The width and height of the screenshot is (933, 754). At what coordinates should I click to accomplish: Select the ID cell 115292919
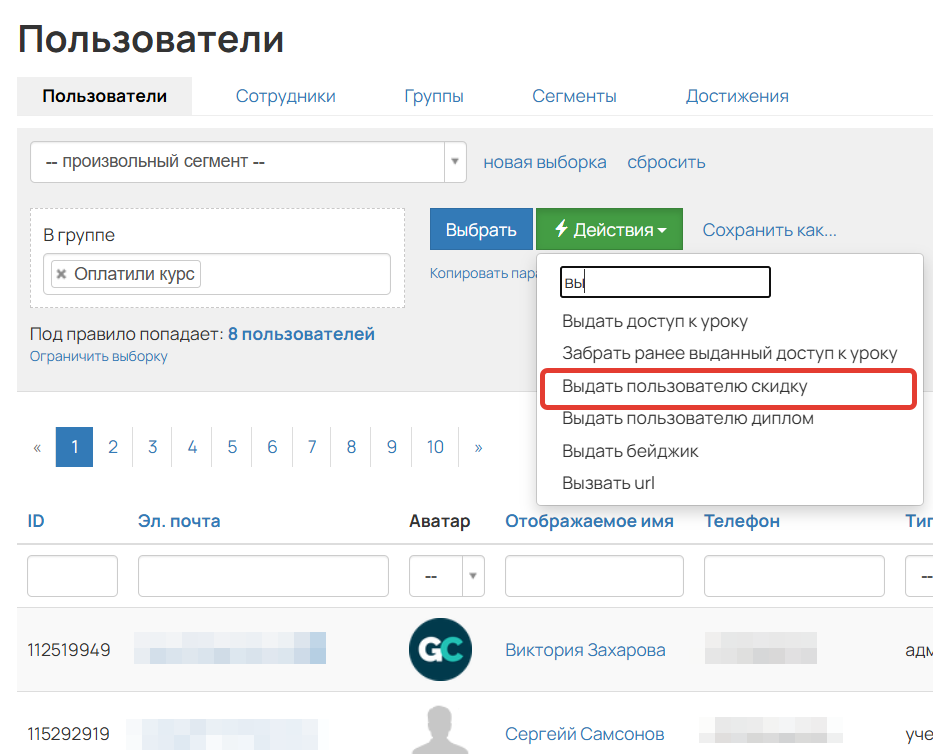69,734
